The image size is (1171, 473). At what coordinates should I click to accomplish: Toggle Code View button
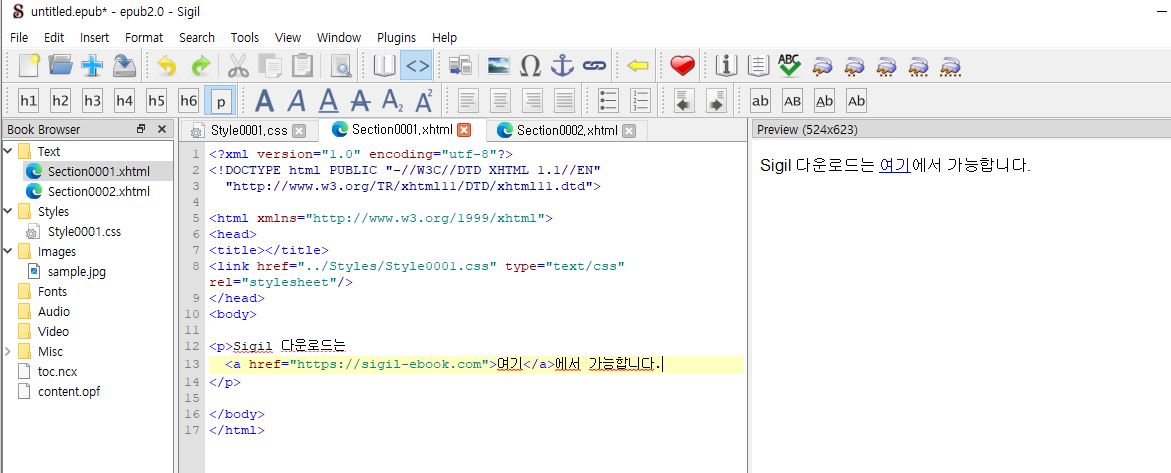click(x=416, y=66)
